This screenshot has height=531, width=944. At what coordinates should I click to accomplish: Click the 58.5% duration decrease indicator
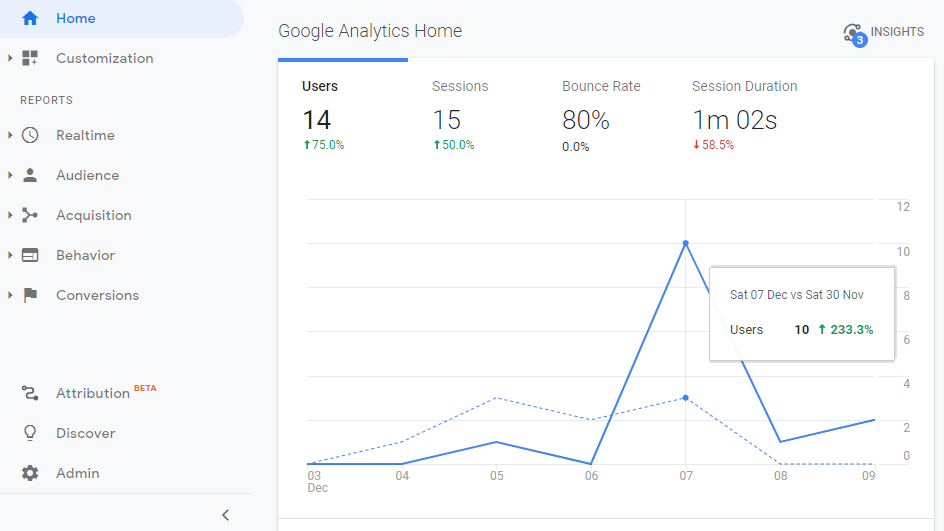713,145
